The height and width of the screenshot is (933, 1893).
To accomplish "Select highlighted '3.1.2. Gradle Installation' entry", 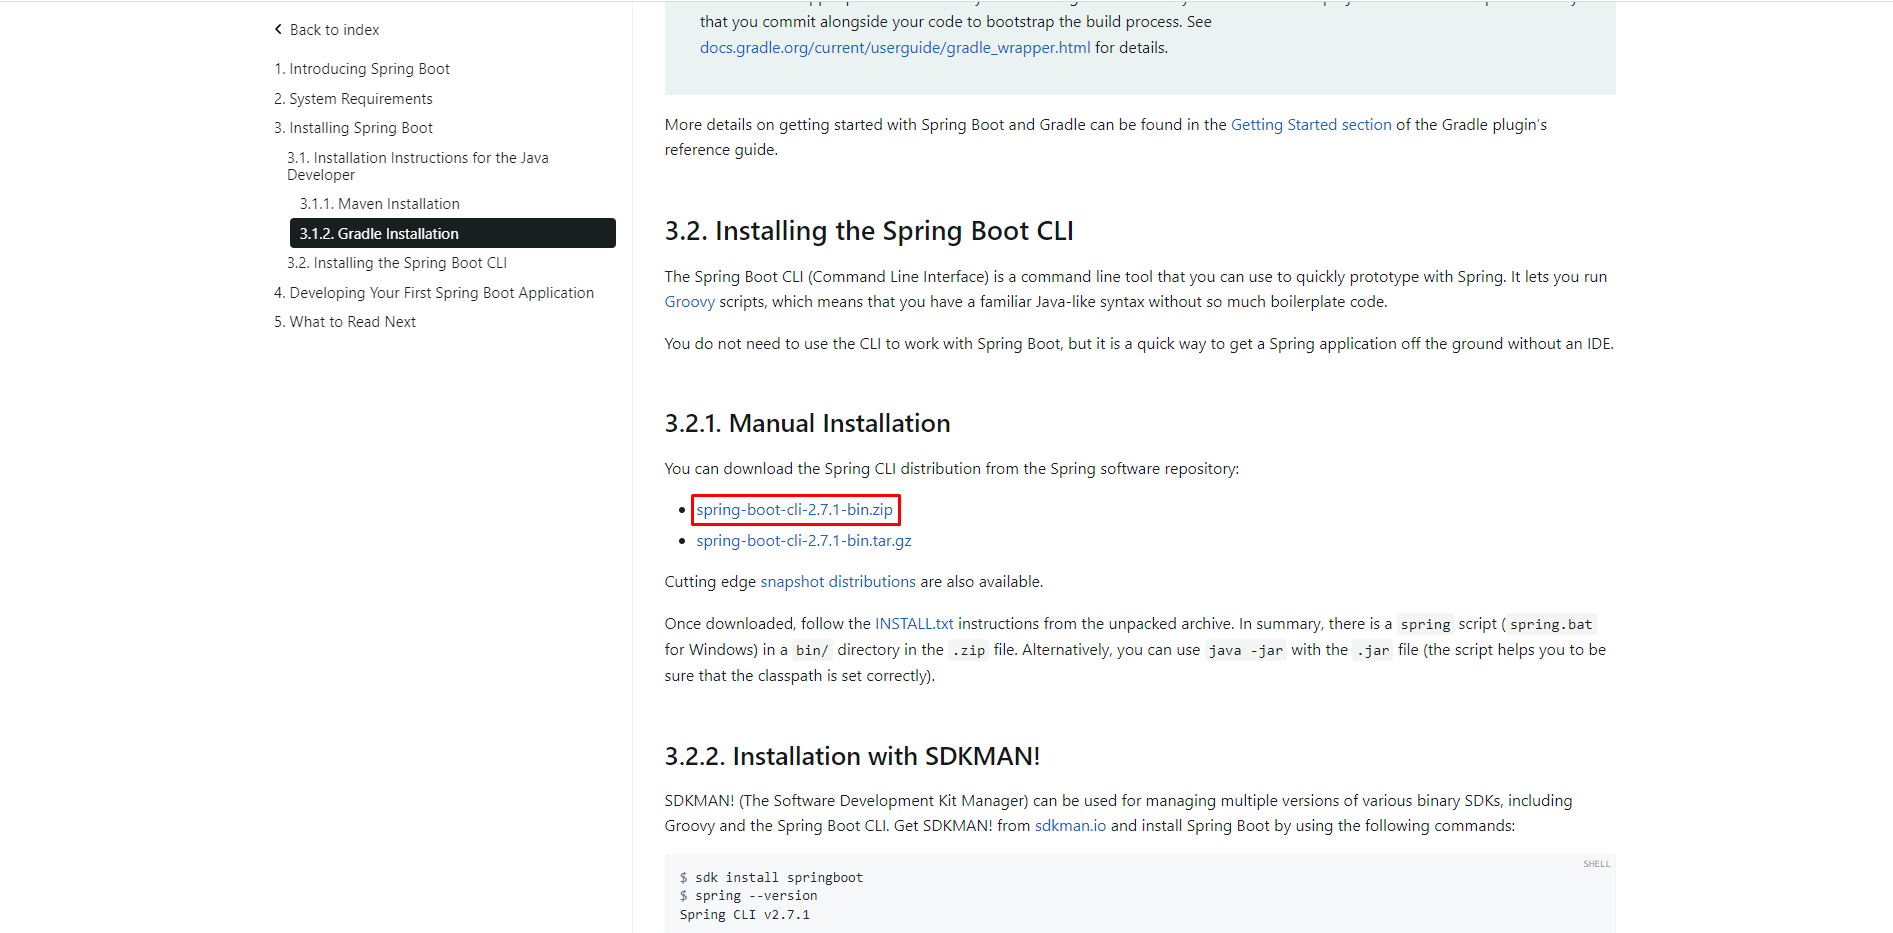I will [453, 233].
